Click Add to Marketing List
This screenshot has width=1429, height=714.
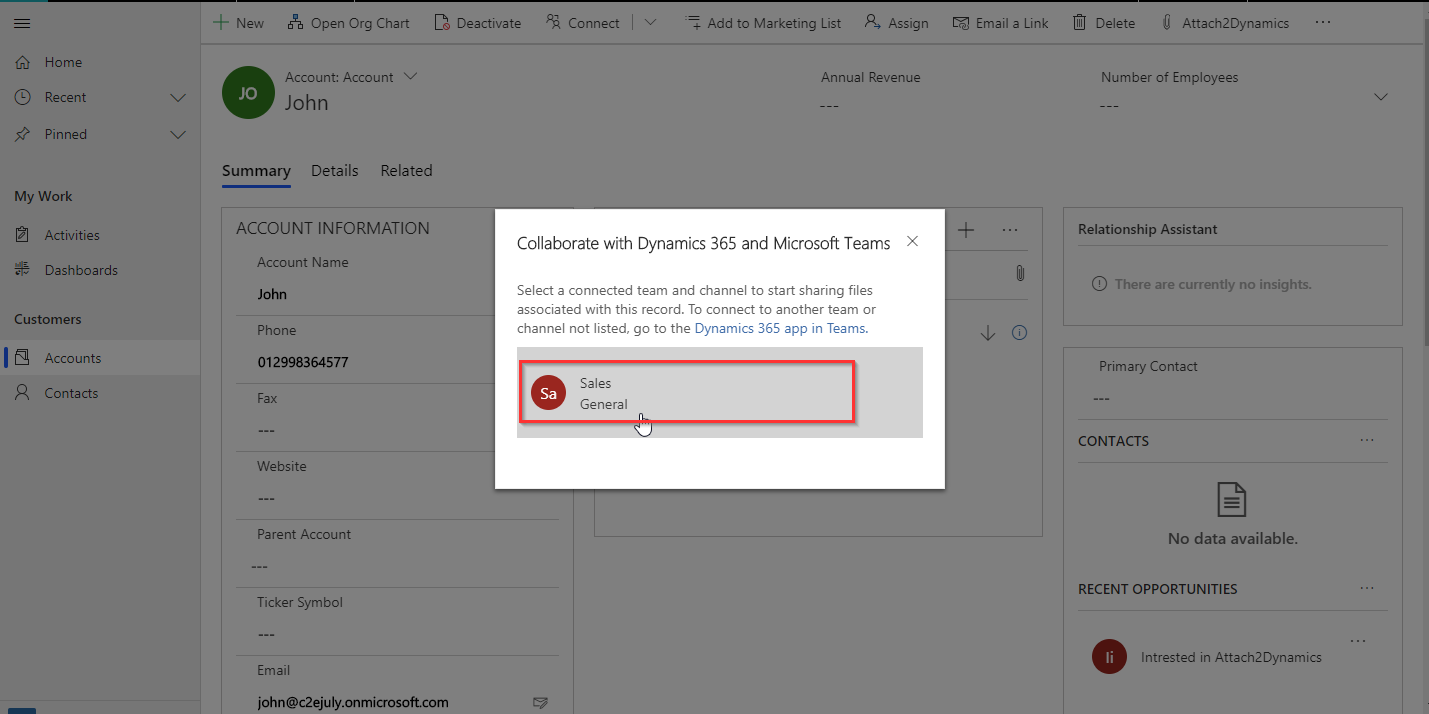(763, 23)
